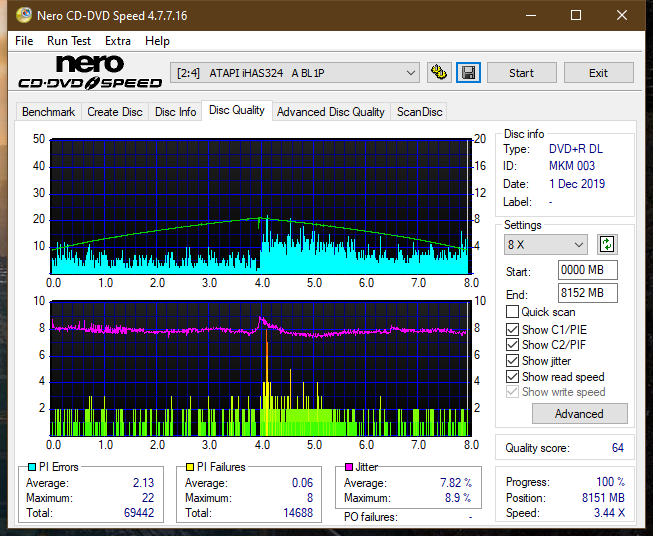Screen dimensions: 653x536
Task: Click the cyan PI Errors legend swatch
Action: pos(32,467)
